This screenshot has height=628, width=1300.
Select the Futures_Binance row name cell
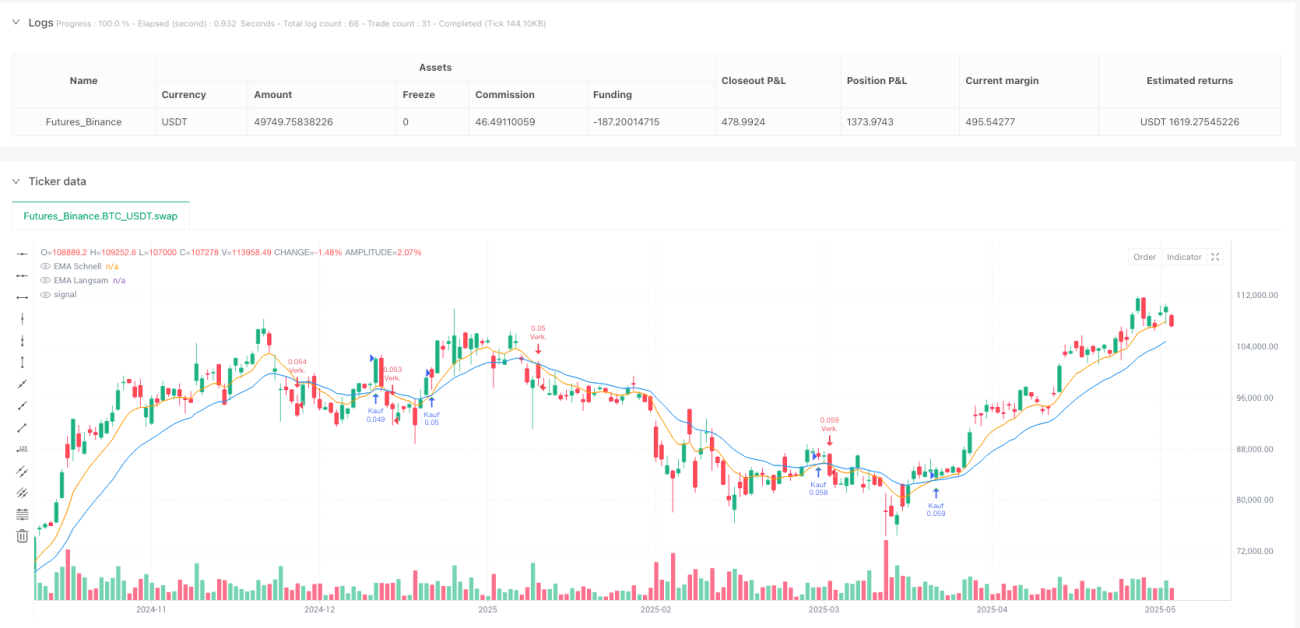click(x=83, y=122)
